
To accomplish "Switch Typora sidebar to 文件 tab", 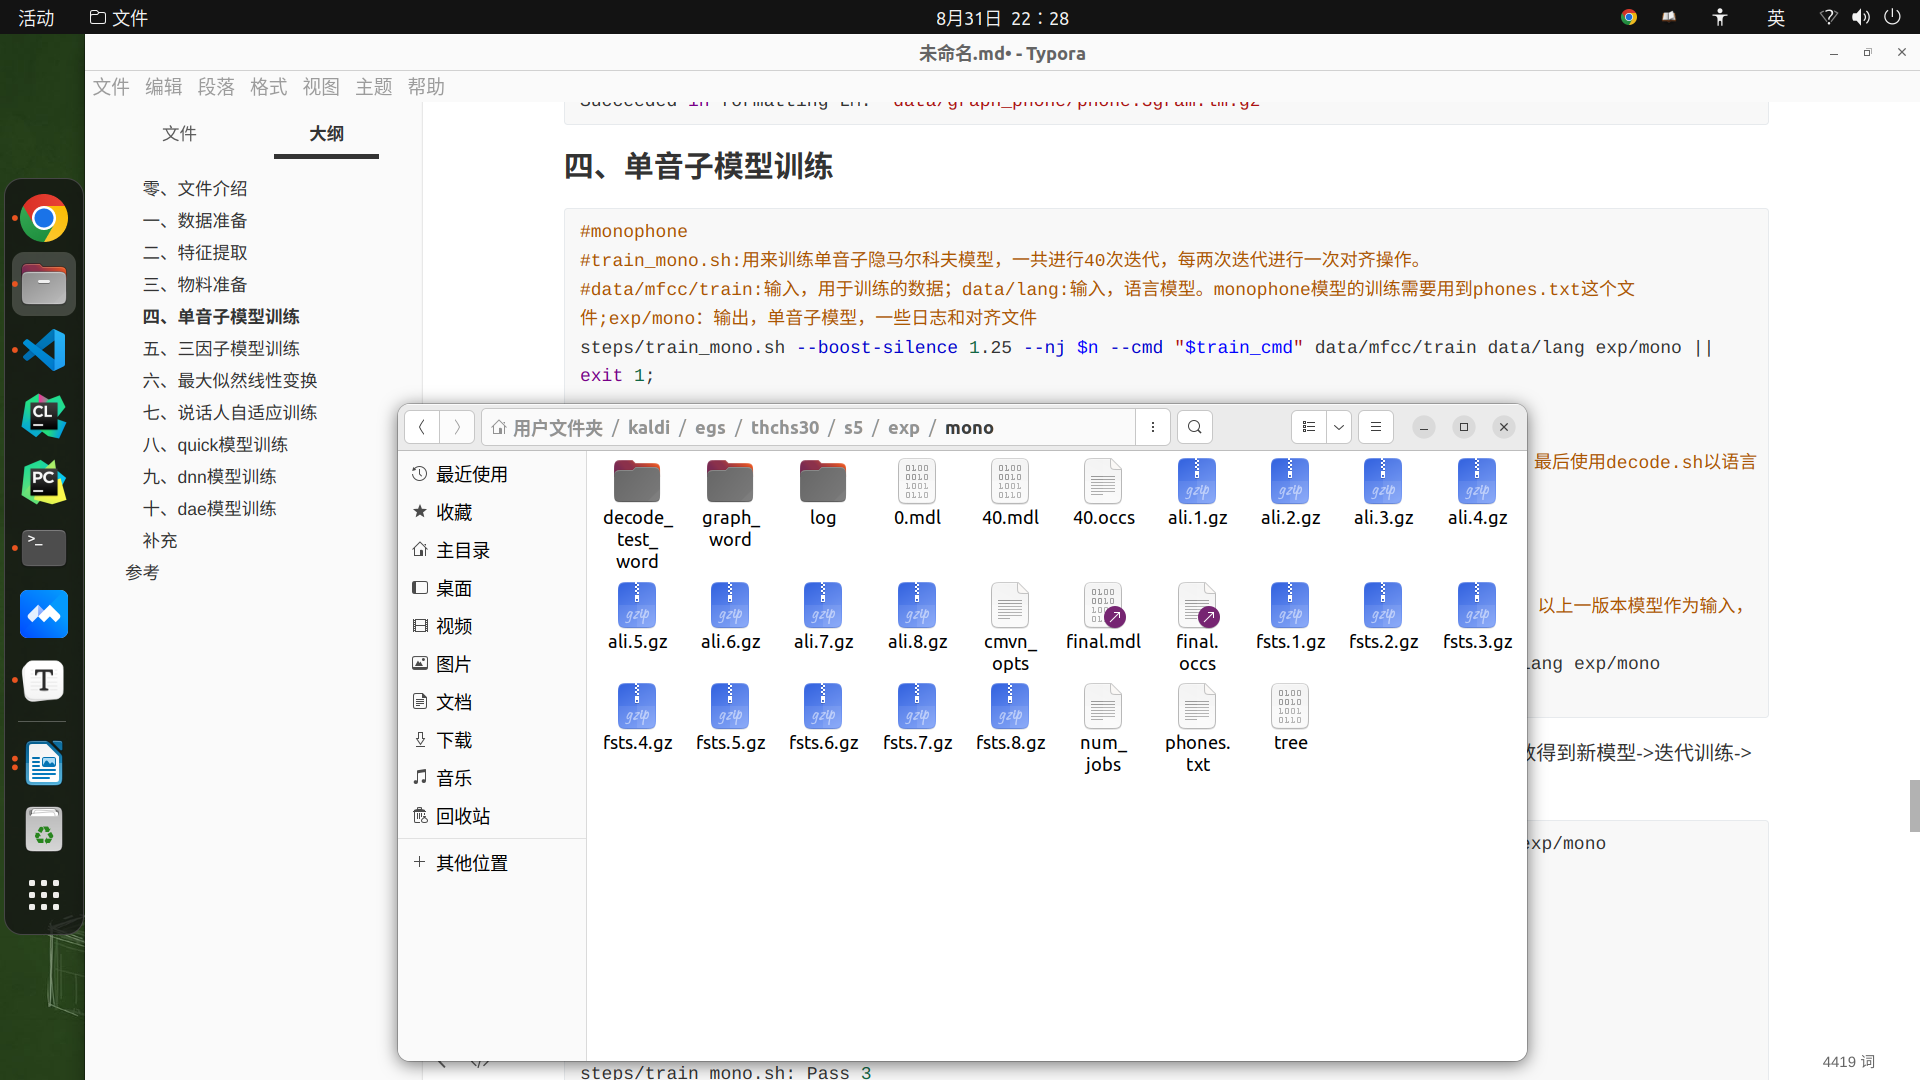I will pos(179,134).
